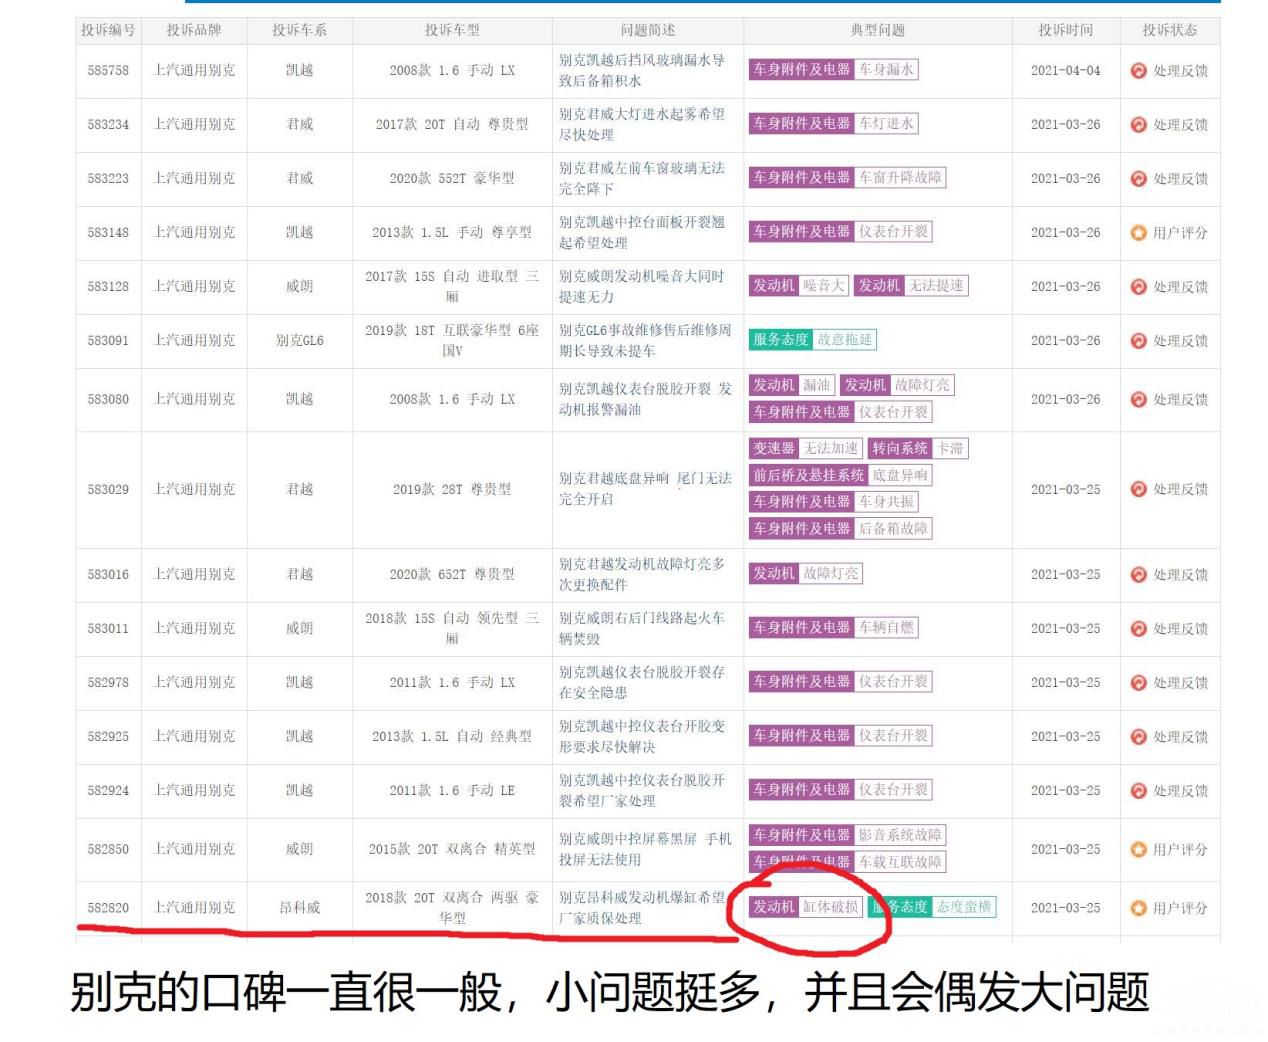Click 昂科威 car series cell
Image resolution: width=1268 pixels, height=1042 pixels.
[299, 908]
